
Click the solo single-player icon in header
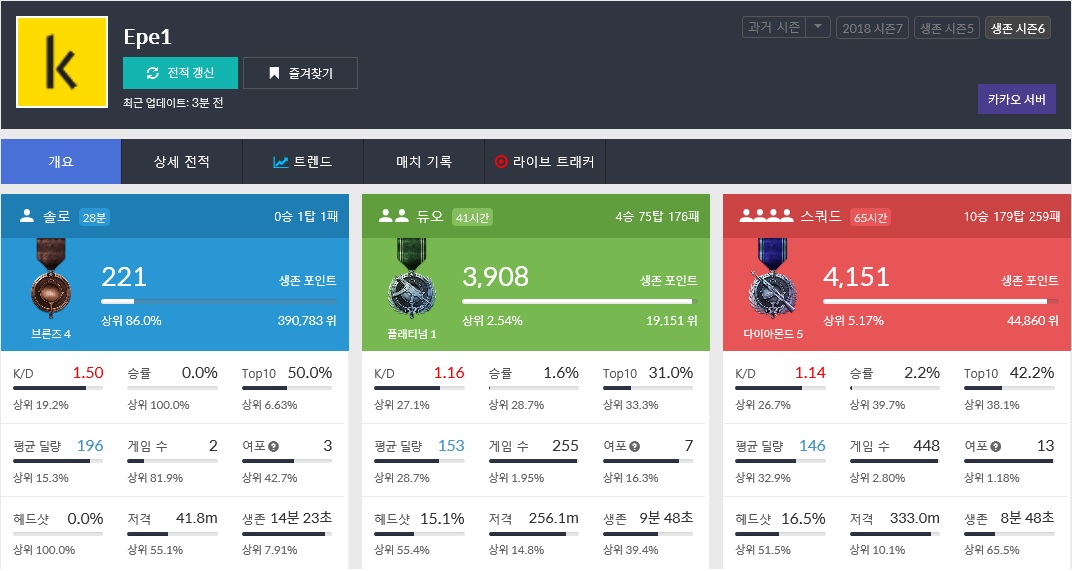tap(27, 216)
